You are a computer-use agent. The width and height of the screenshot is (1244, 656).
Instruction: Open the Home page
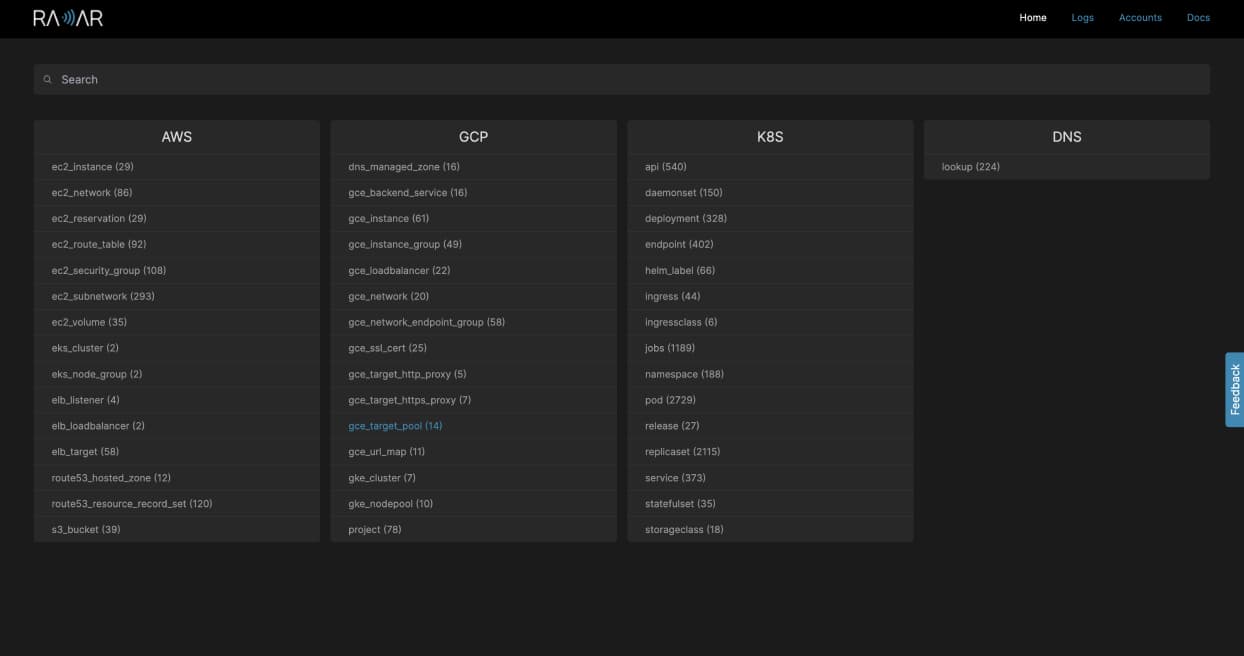coord(1033,18)
